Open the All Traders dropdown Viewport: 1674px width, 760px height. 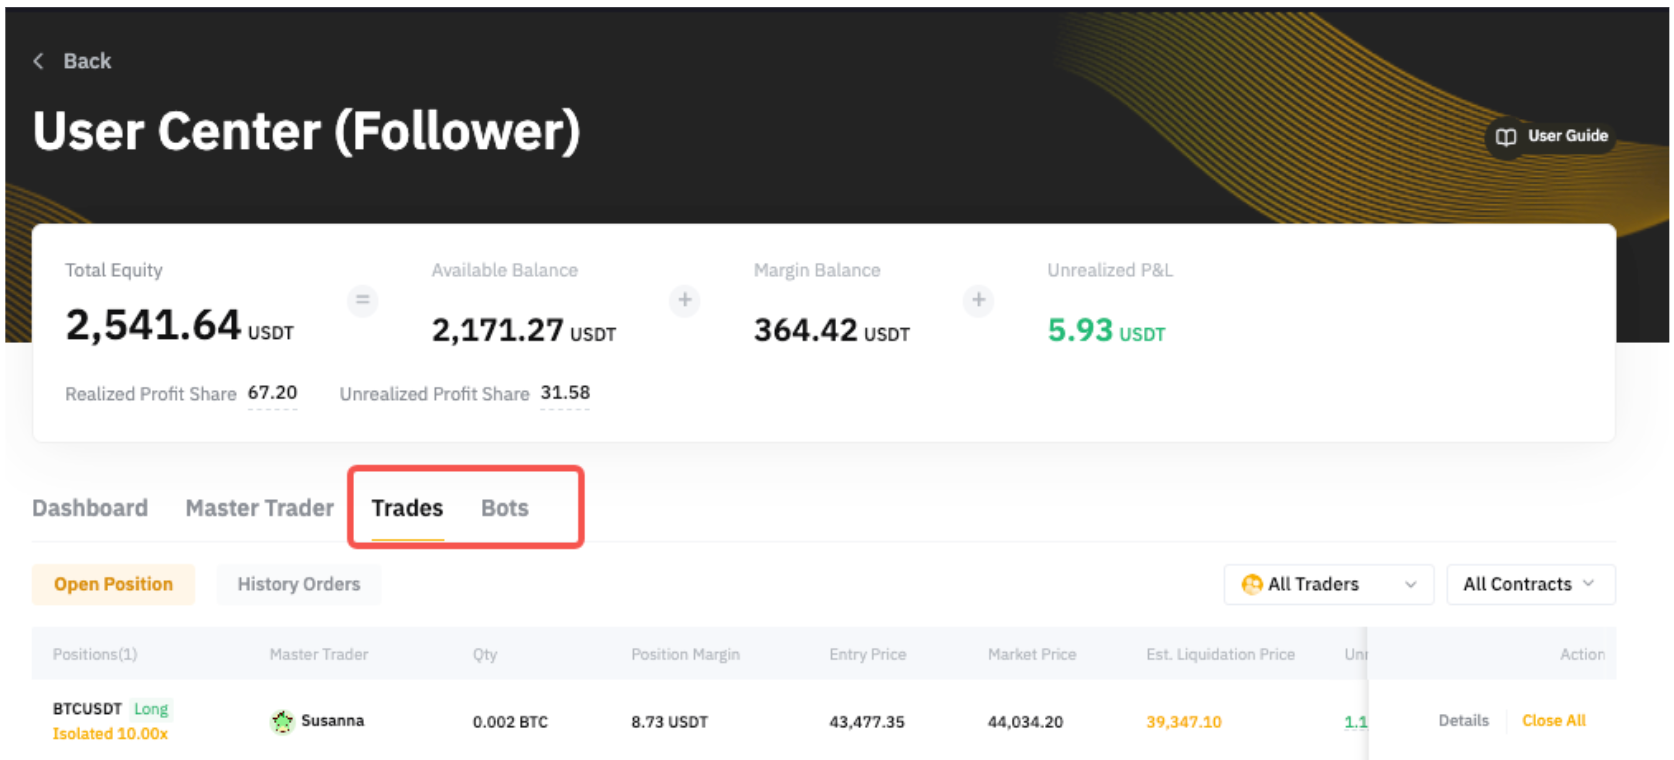[x=1328, y=584]
